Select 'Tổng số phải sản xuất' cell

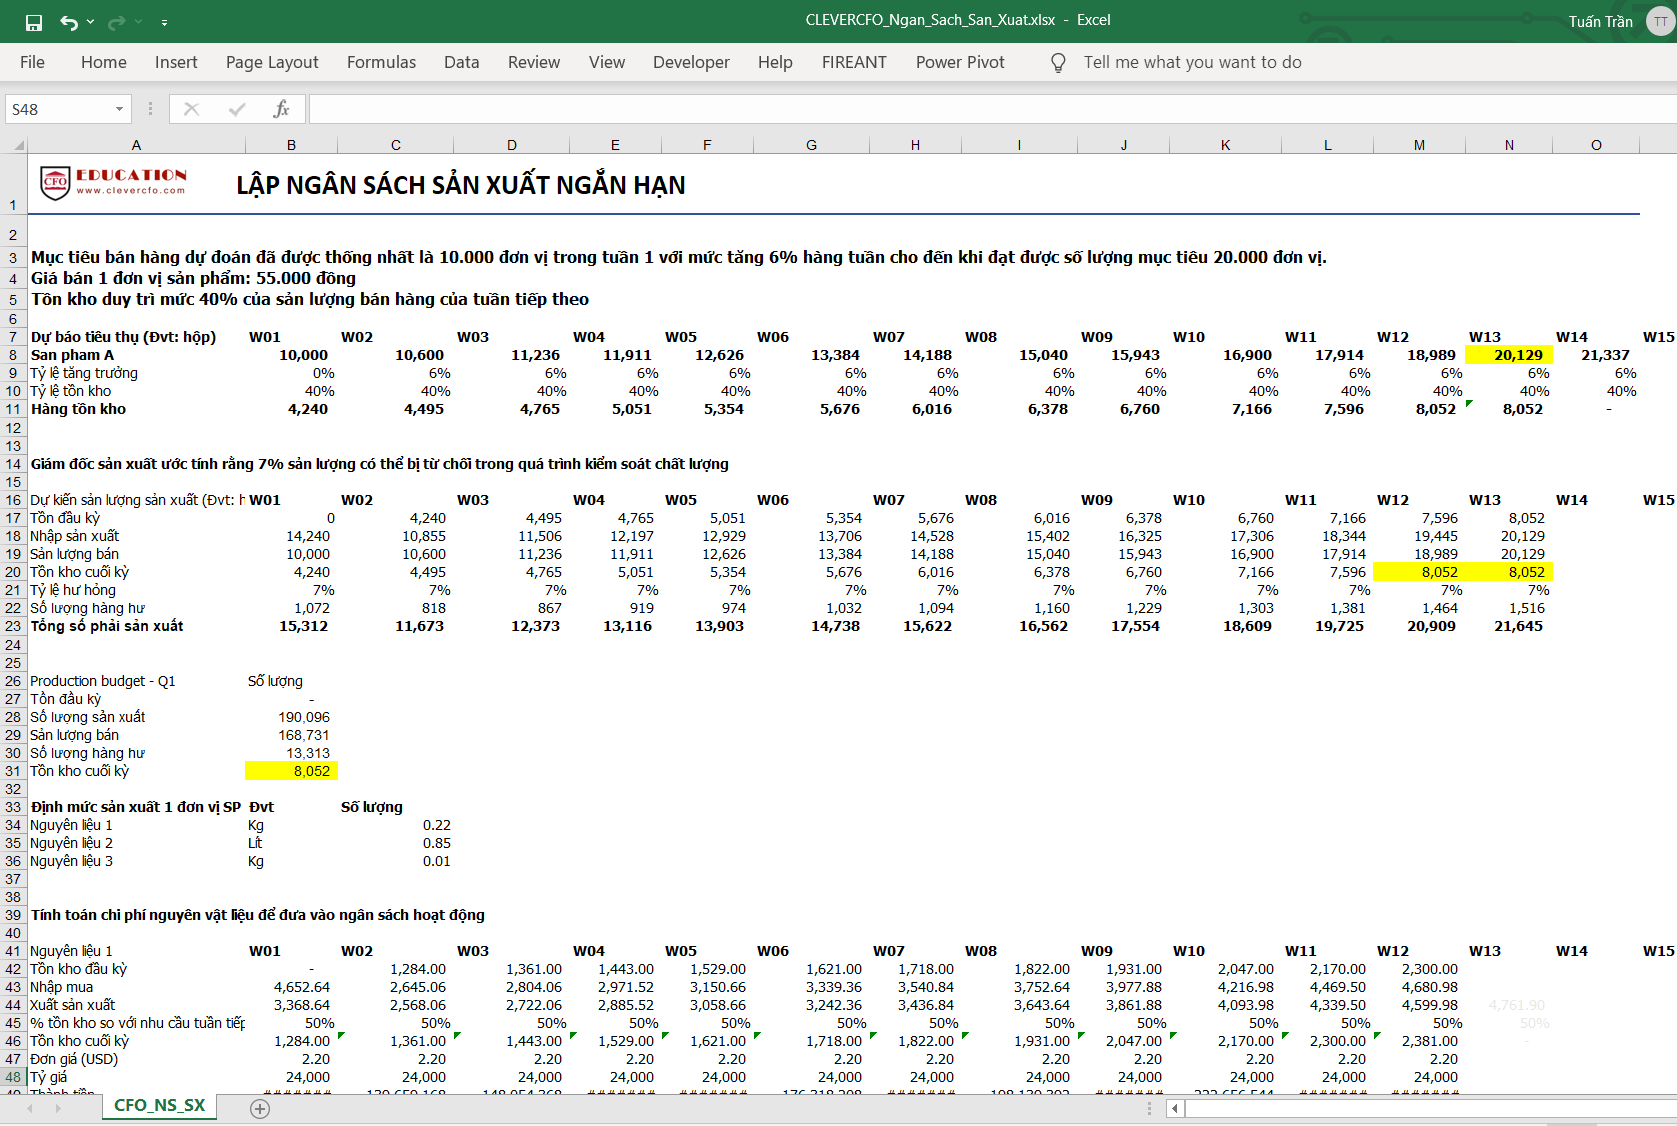coord(136,626)
